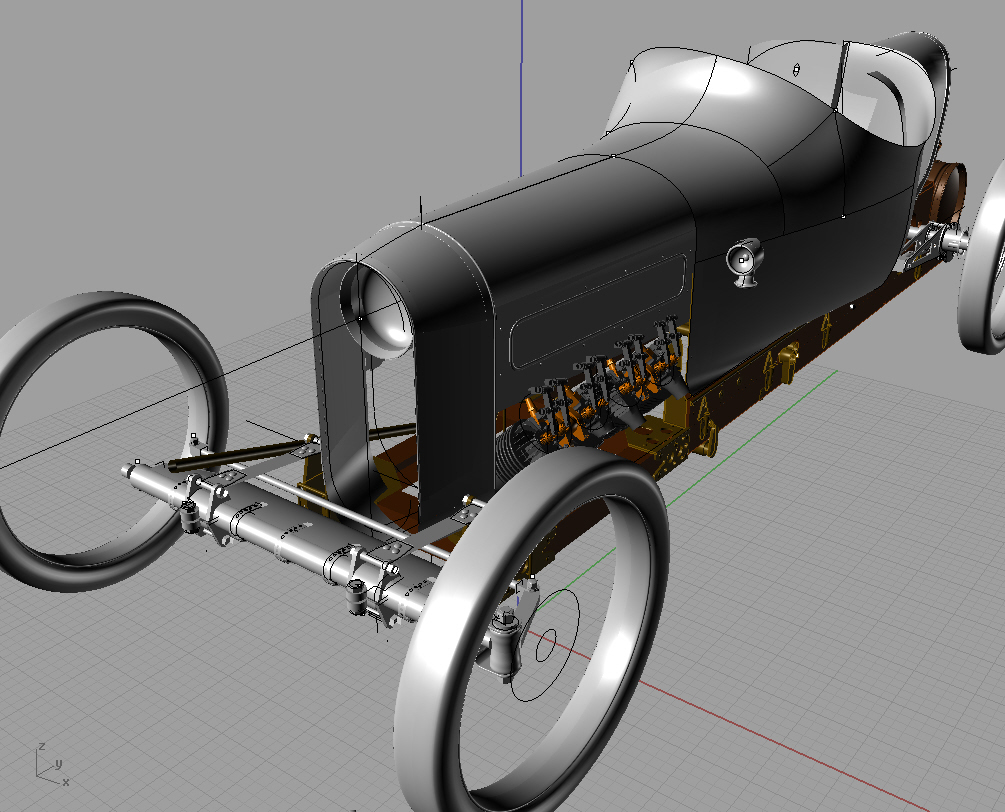Screen dimensions: 1005x812
Task: Select the hood side panel with rounded outline
Action: point(597,311)
